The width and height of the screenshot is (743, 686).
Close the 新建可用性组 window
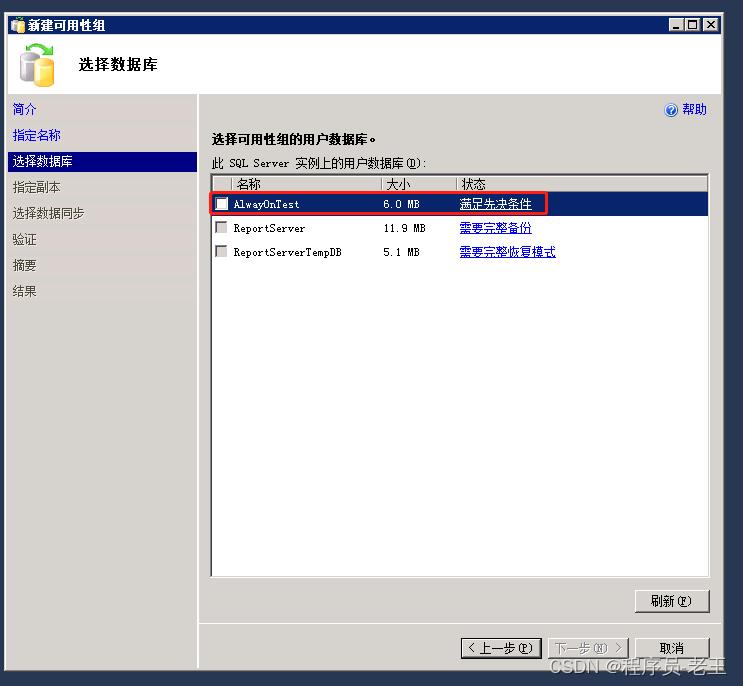[711, 25]
